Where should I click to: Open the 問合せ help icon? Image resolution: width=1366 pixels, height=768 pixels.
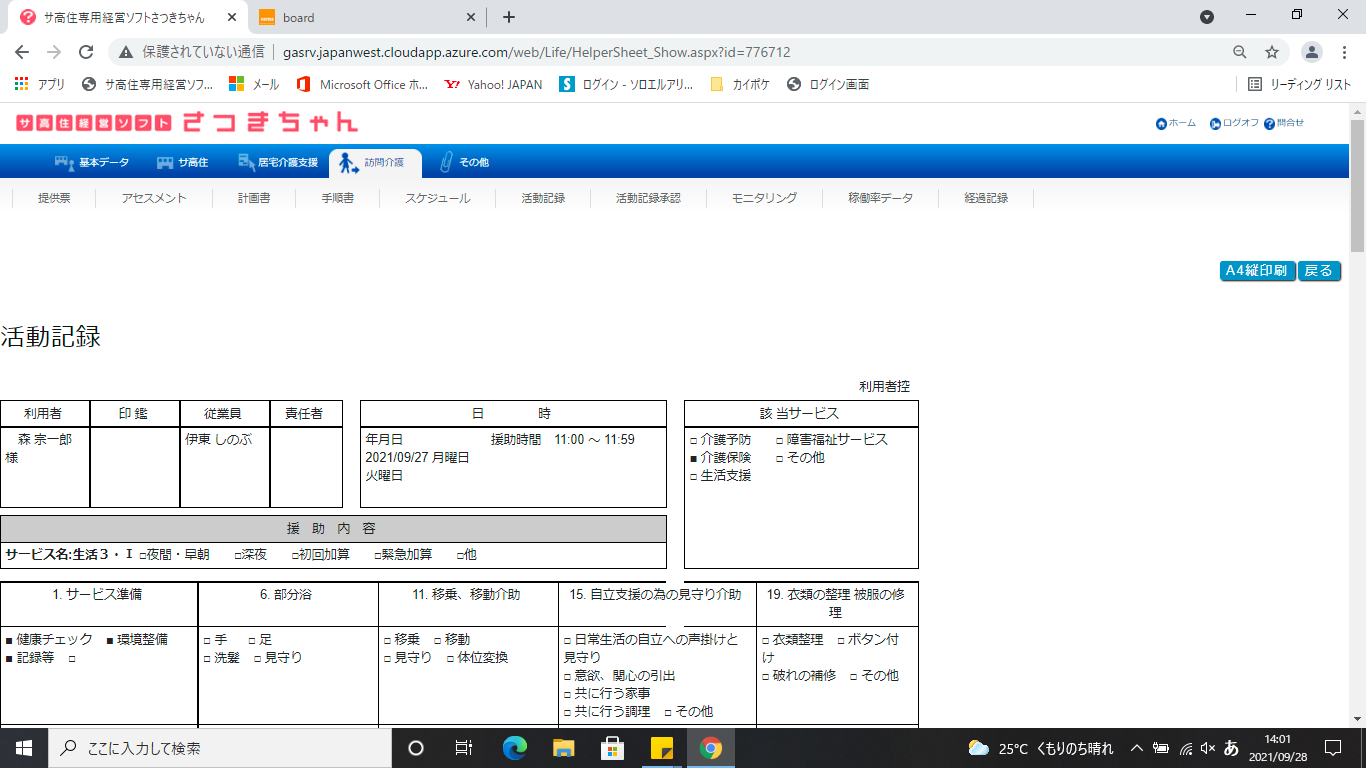click(1269, 124)
